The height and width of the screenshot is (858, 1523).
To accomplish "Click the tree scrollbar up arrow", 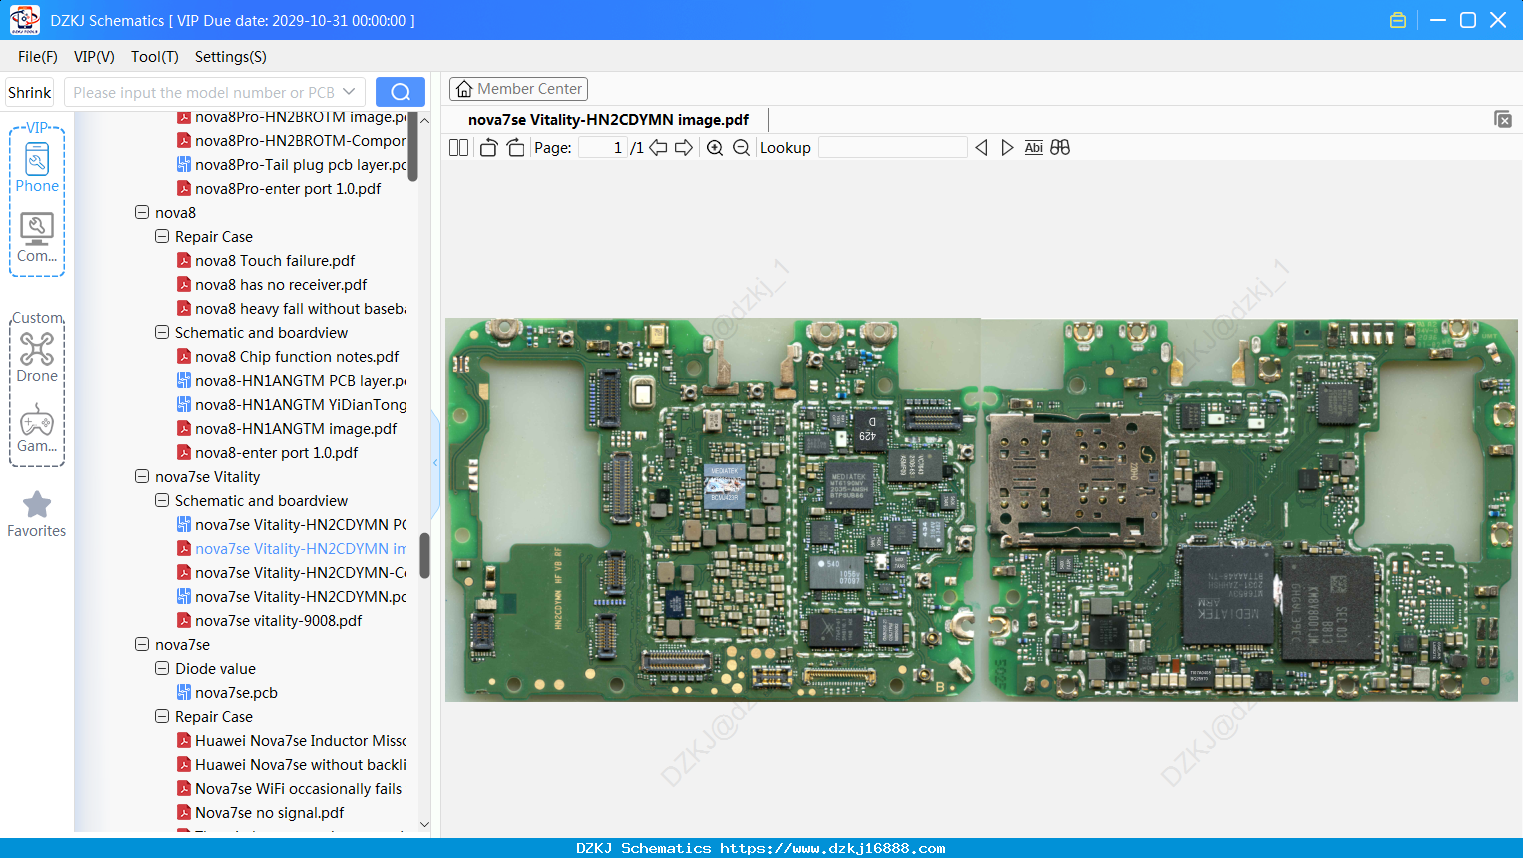I will (424, 120).
